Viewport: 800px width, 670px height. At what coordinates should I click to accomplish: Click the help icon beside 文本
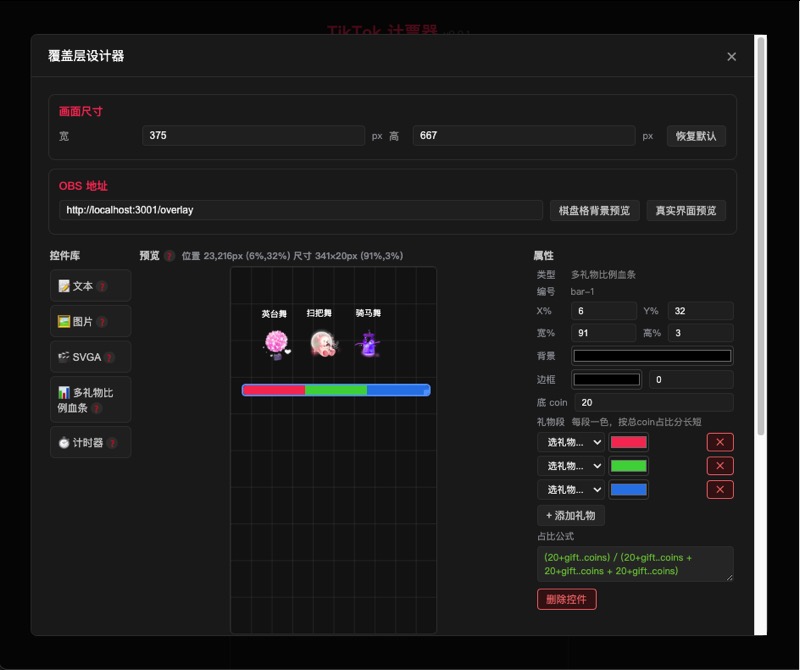point(103,286)
